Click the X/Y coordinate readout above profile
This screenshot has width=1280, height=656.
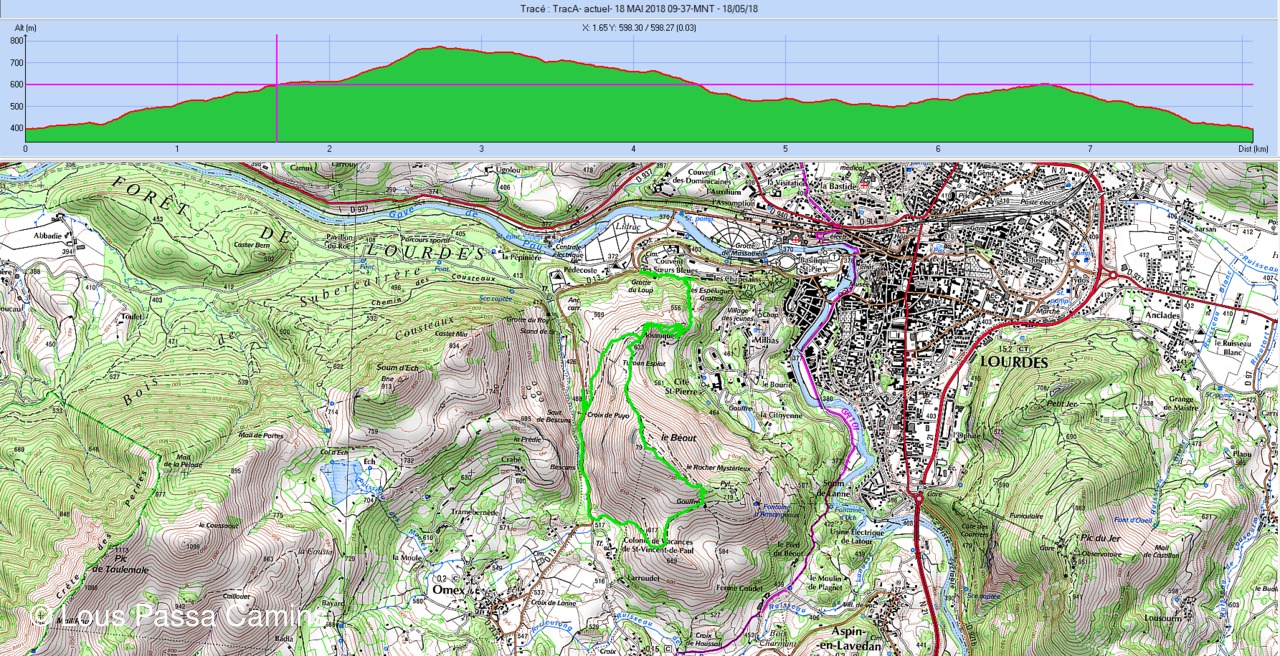click(x=639, y=28)
